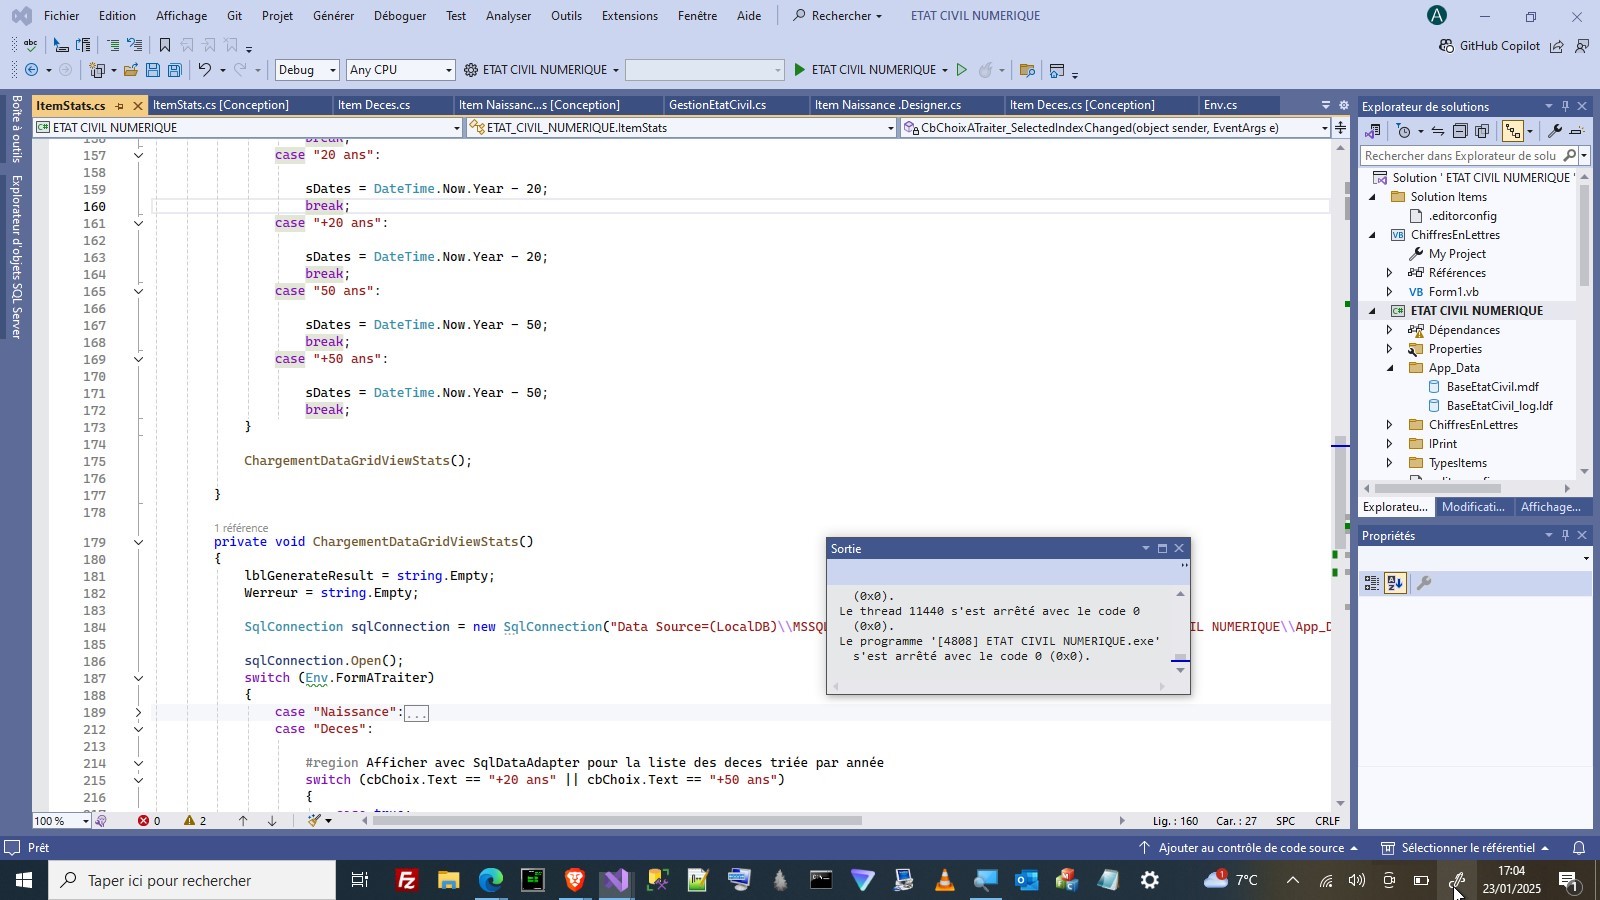This screenshot has height=900, width=1600.
Task: Collapse the ChargementDataGridViewStats method at line 179
Action: click(138, 542)
